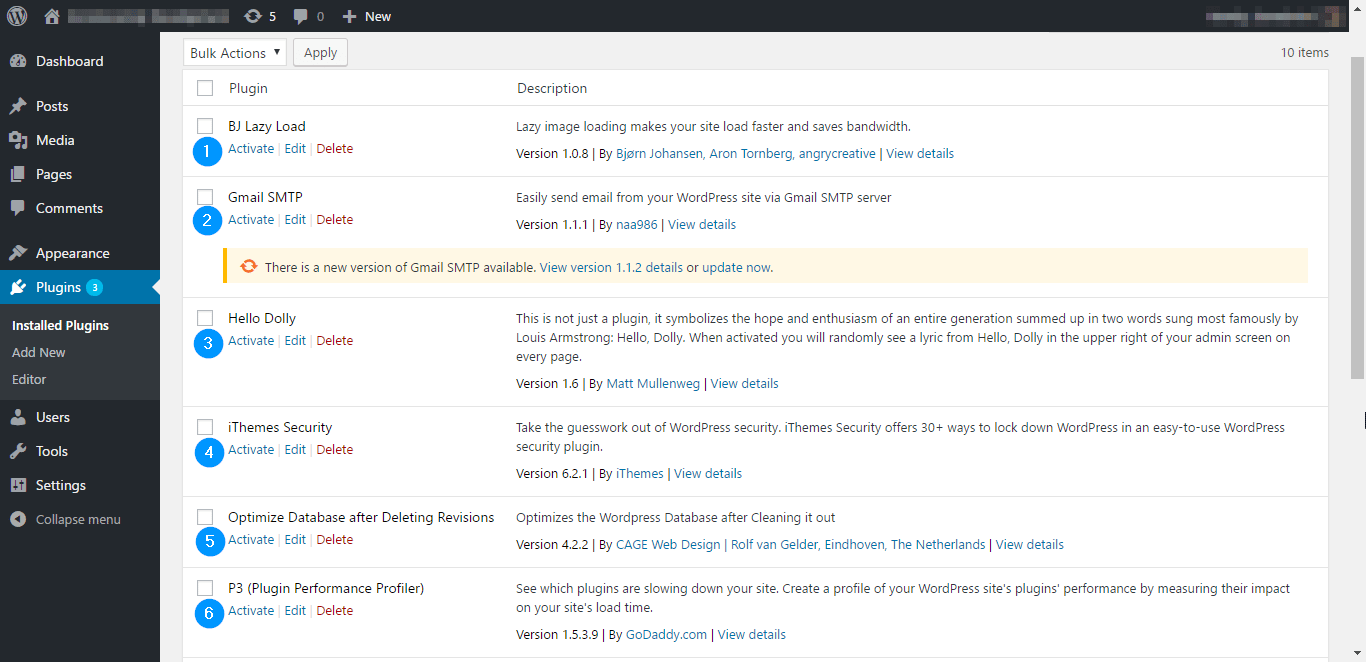View details for P3 Plugin Performance Profiler
This screenshot has width=1366, height=662.
pyautogui.click(x=752, y=634)
